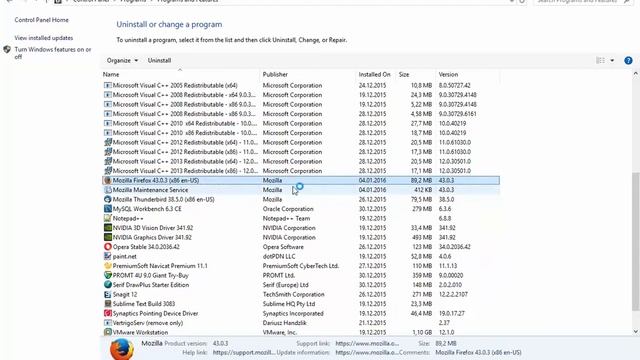Click the shield icon beside Turn Windows features
Screen dimensions: 640x360
point(7,49)
